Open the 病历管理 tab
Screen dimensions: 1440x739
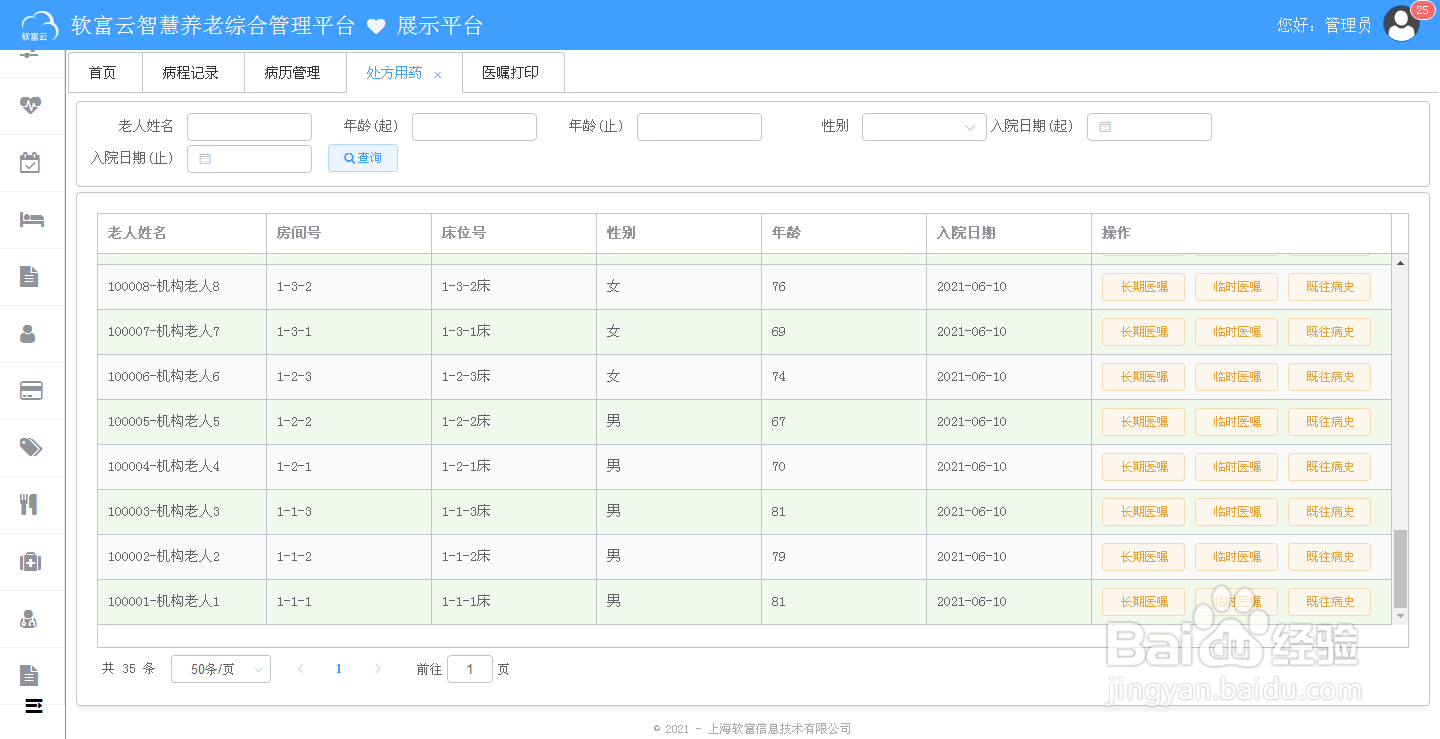293,73
